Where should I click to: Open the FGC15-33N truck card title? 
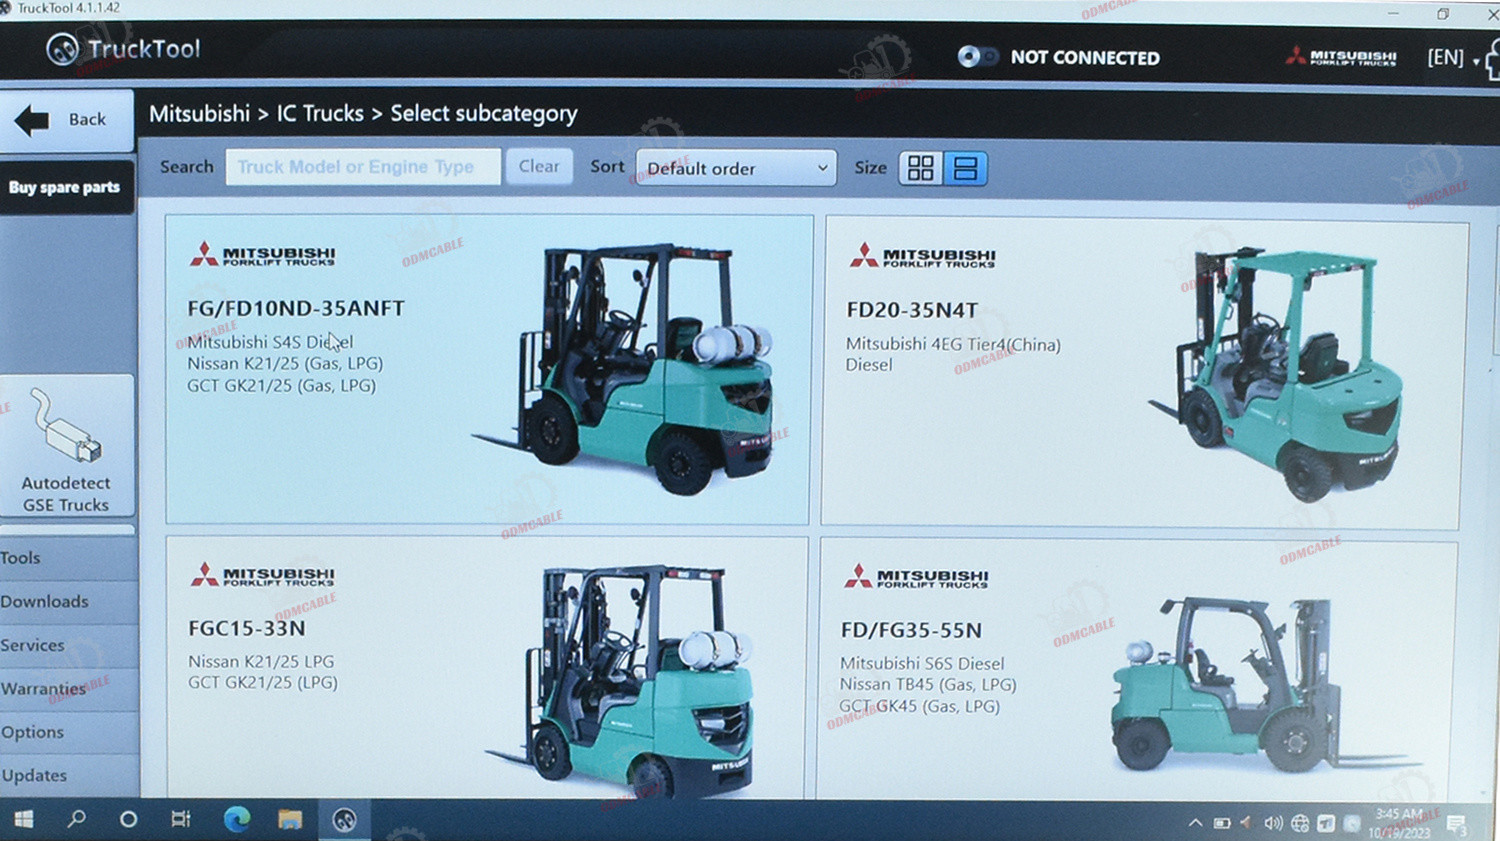[x=247, y=629]
